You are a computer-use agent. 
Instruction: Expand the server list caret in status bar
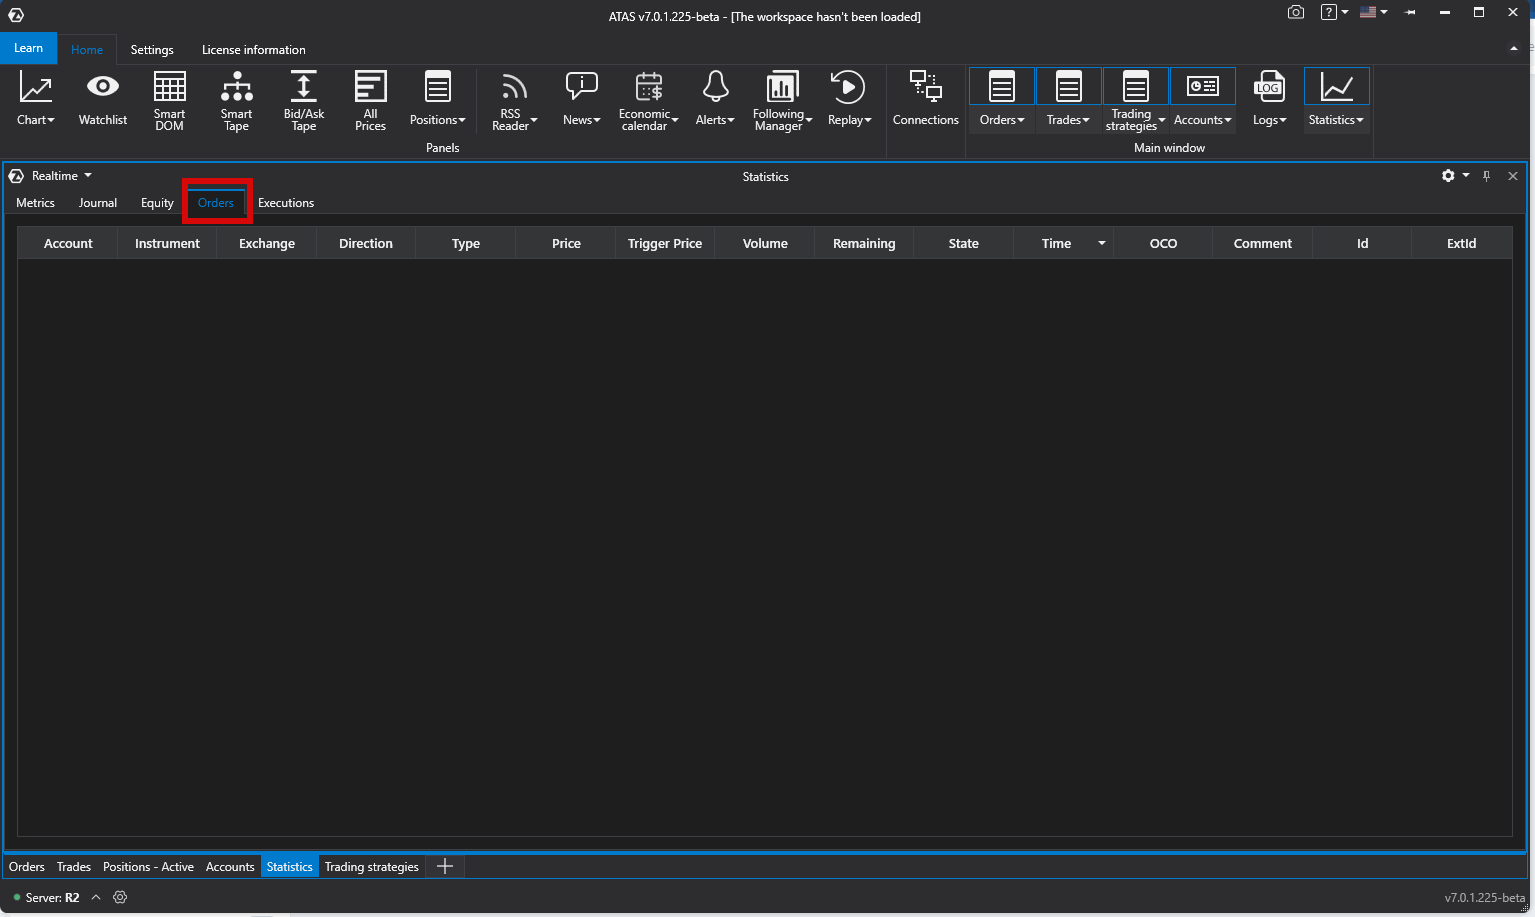[96, 897]
